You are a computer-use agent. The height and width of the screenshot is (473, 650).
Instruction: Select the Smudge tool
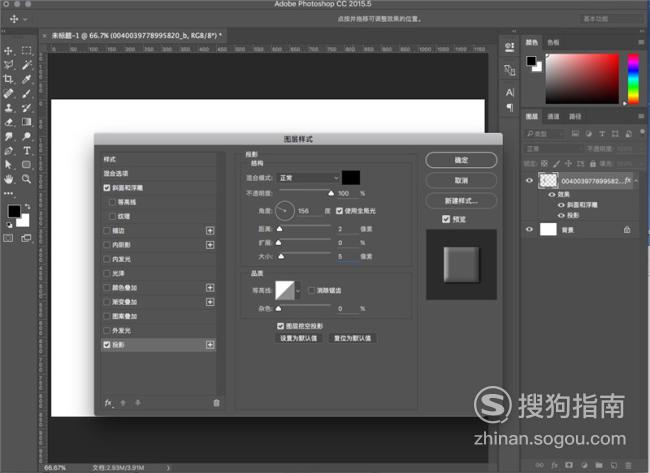click(8, 136)
